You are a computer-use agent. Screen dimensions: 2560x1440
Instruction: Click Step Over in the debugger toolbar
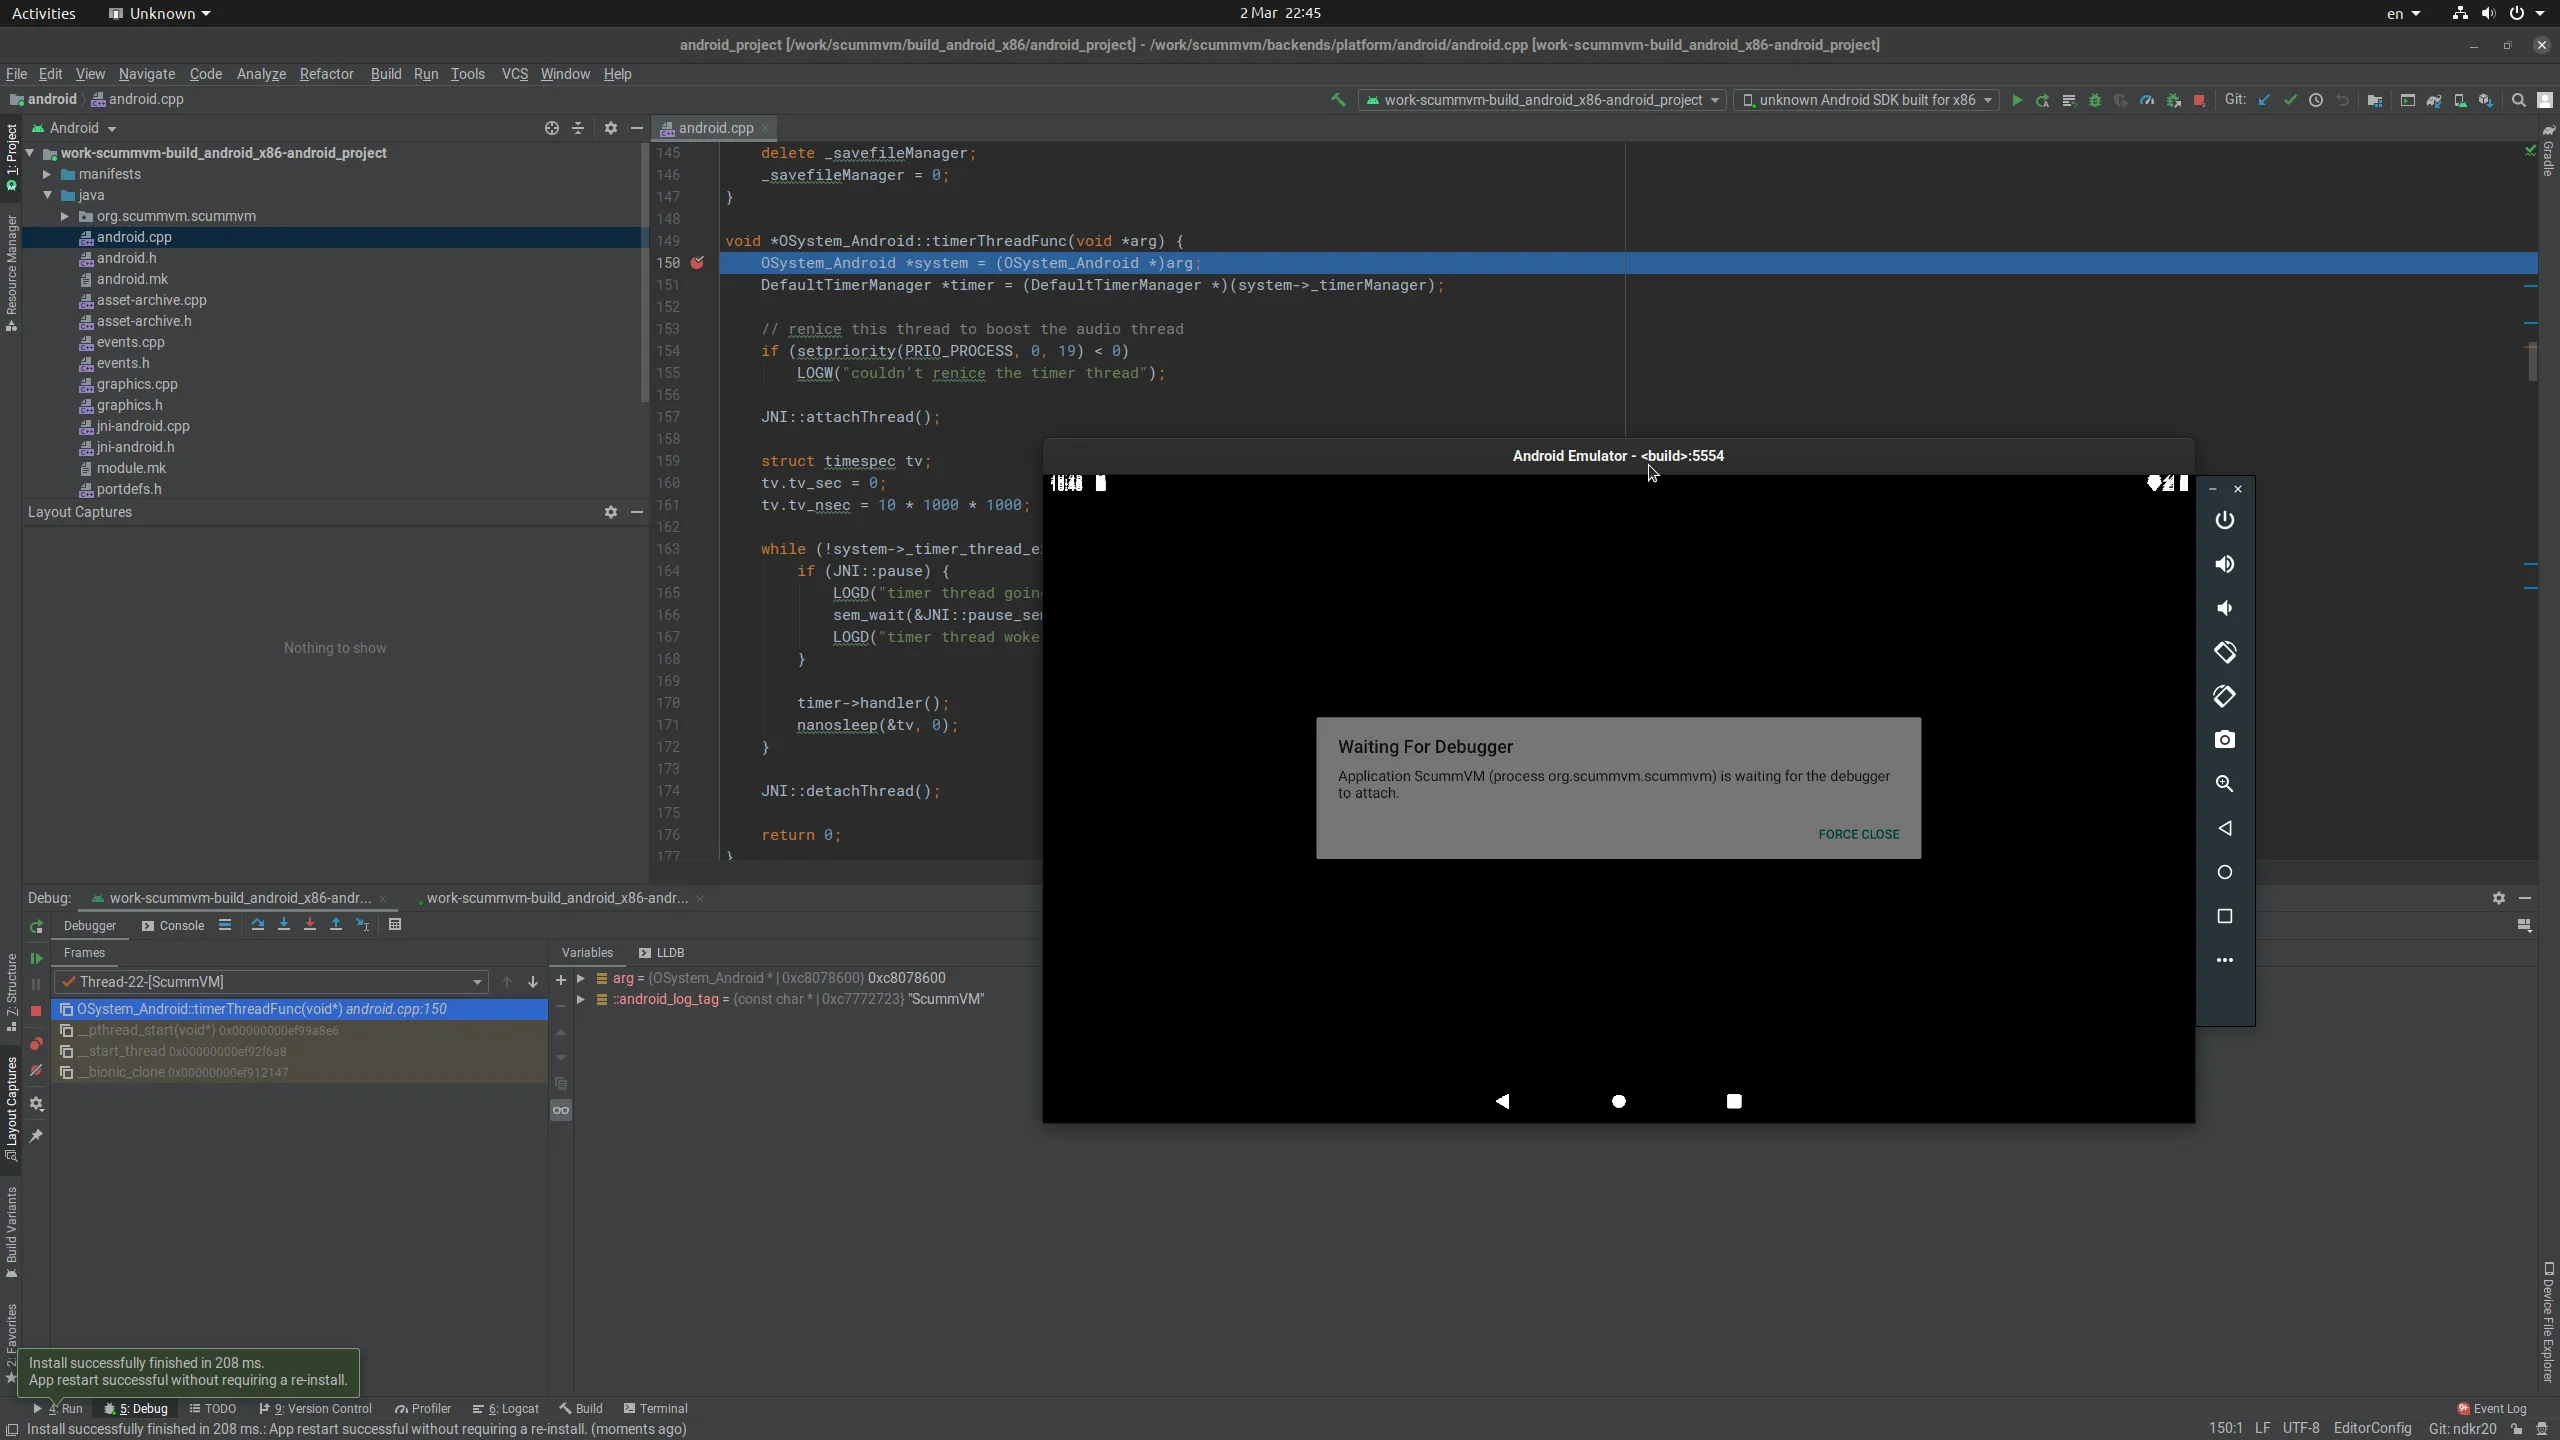tap(258, 925)
